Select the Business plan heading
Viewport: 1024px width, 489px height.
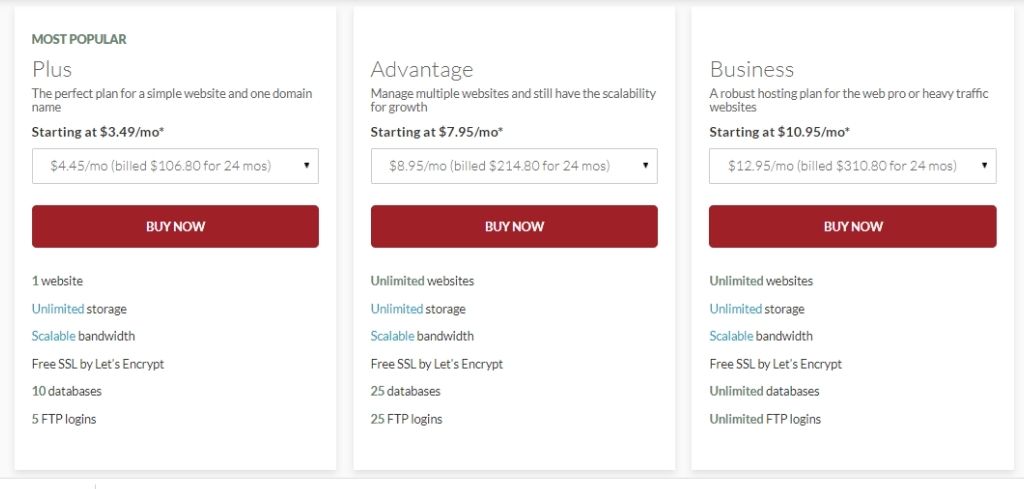tap(752, 69)
